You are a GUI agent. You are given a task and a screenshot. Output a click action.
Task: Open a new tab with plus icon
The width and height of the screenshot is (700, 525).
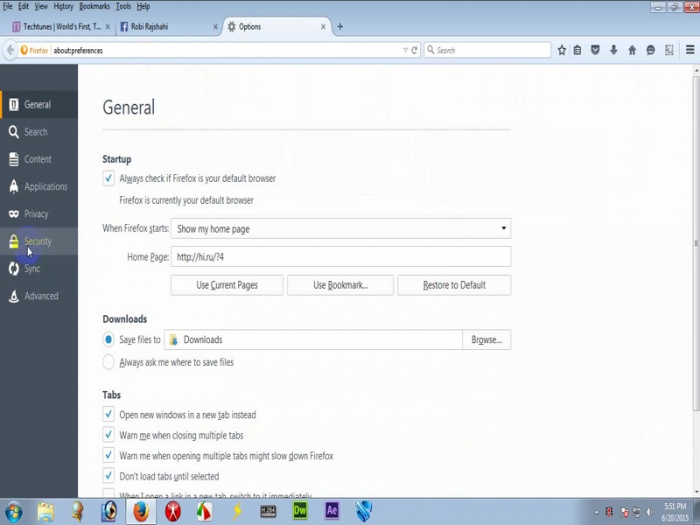tap(340, 27)
